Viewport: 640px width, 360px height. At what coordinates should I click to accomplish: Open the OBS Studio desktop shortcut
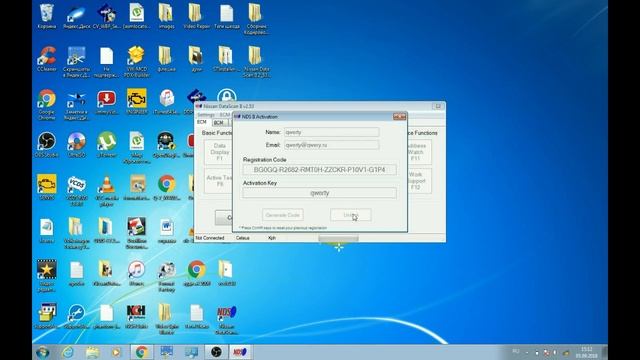[47, 144]
